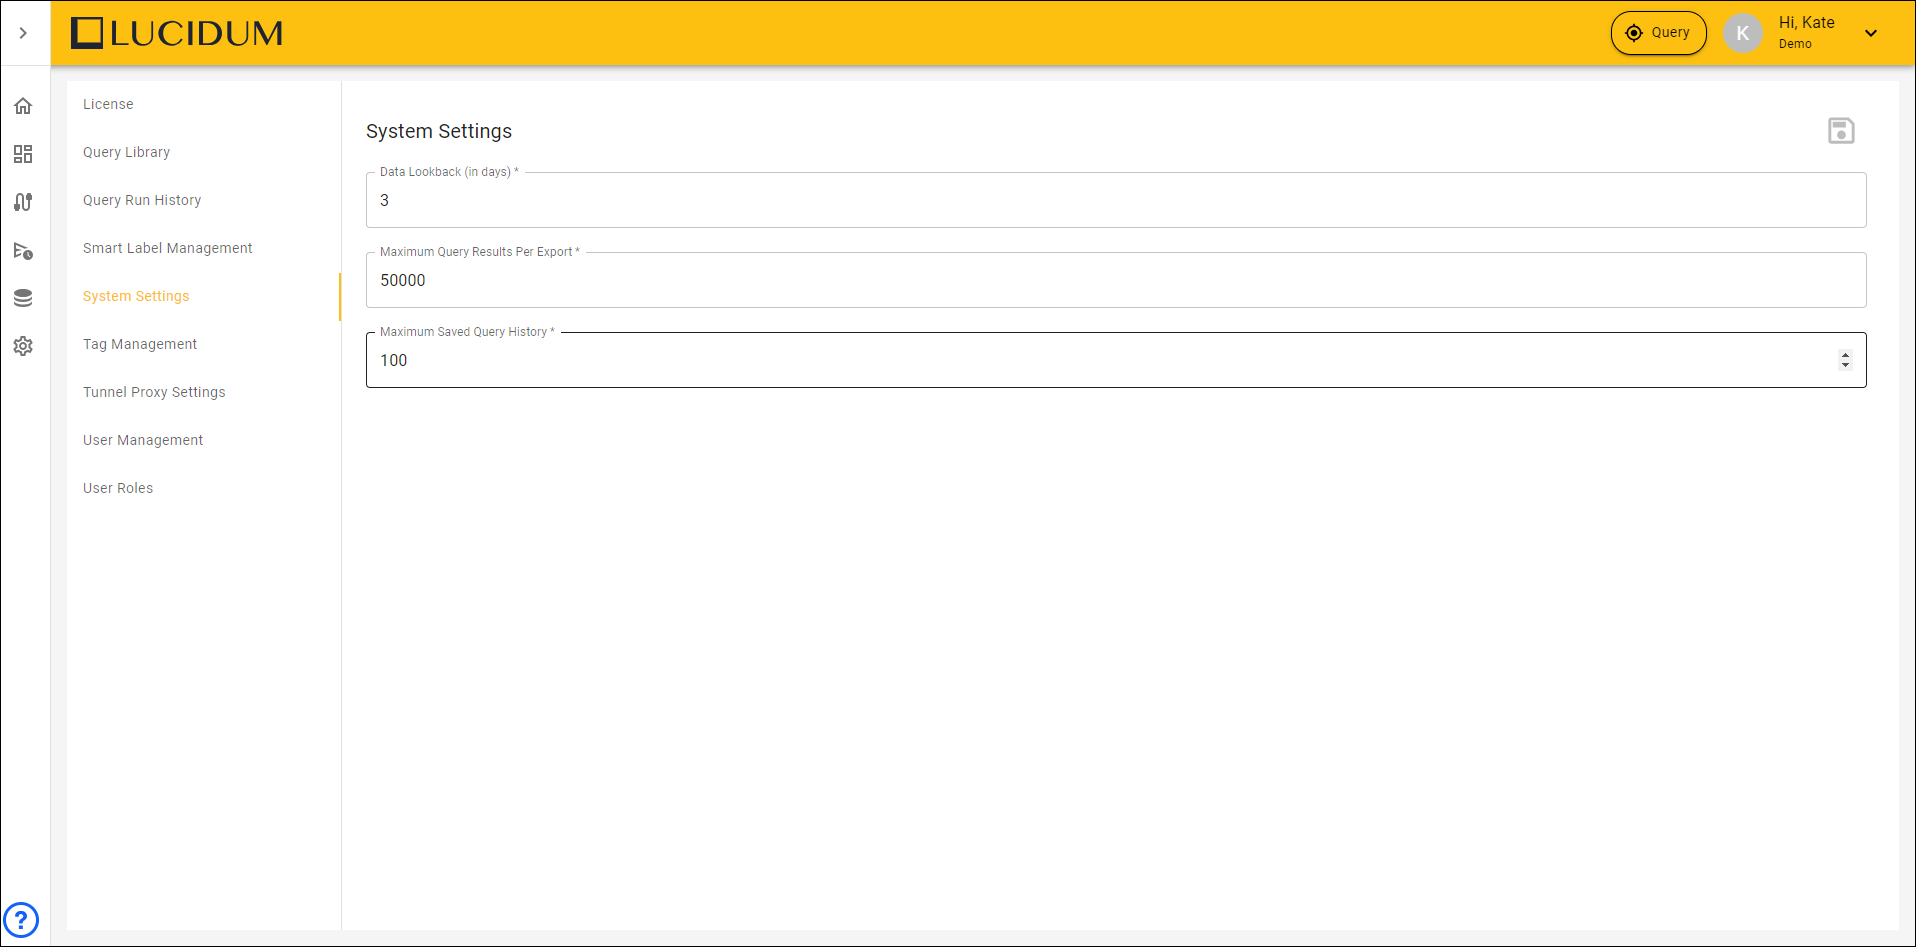Open User Management menu item
The width and height of the screenshot is (1916, 947).
tap(143, 440)
